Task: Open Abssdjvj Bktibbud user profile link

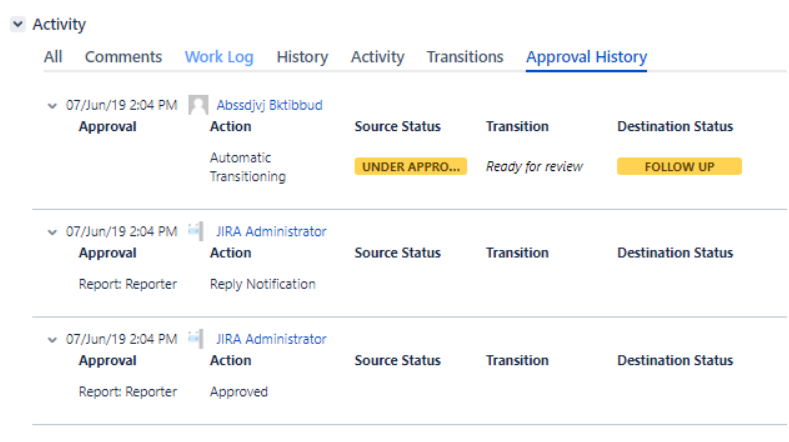Action: click(269, 105)
